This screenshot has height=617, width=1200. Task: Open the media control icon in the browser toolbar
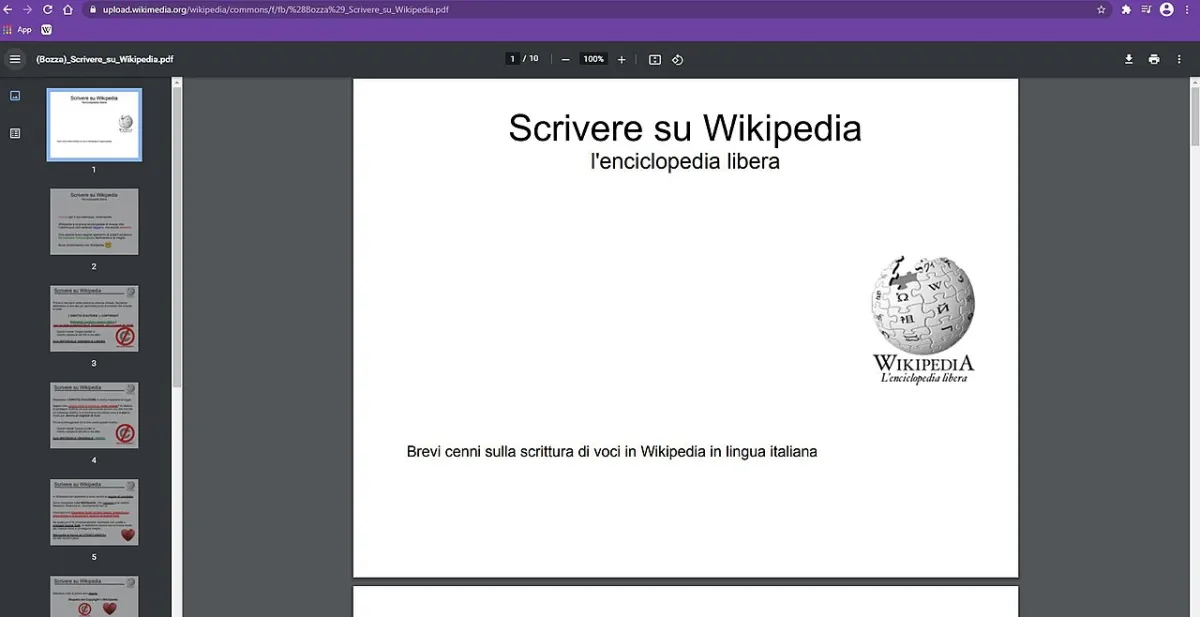1146,9
